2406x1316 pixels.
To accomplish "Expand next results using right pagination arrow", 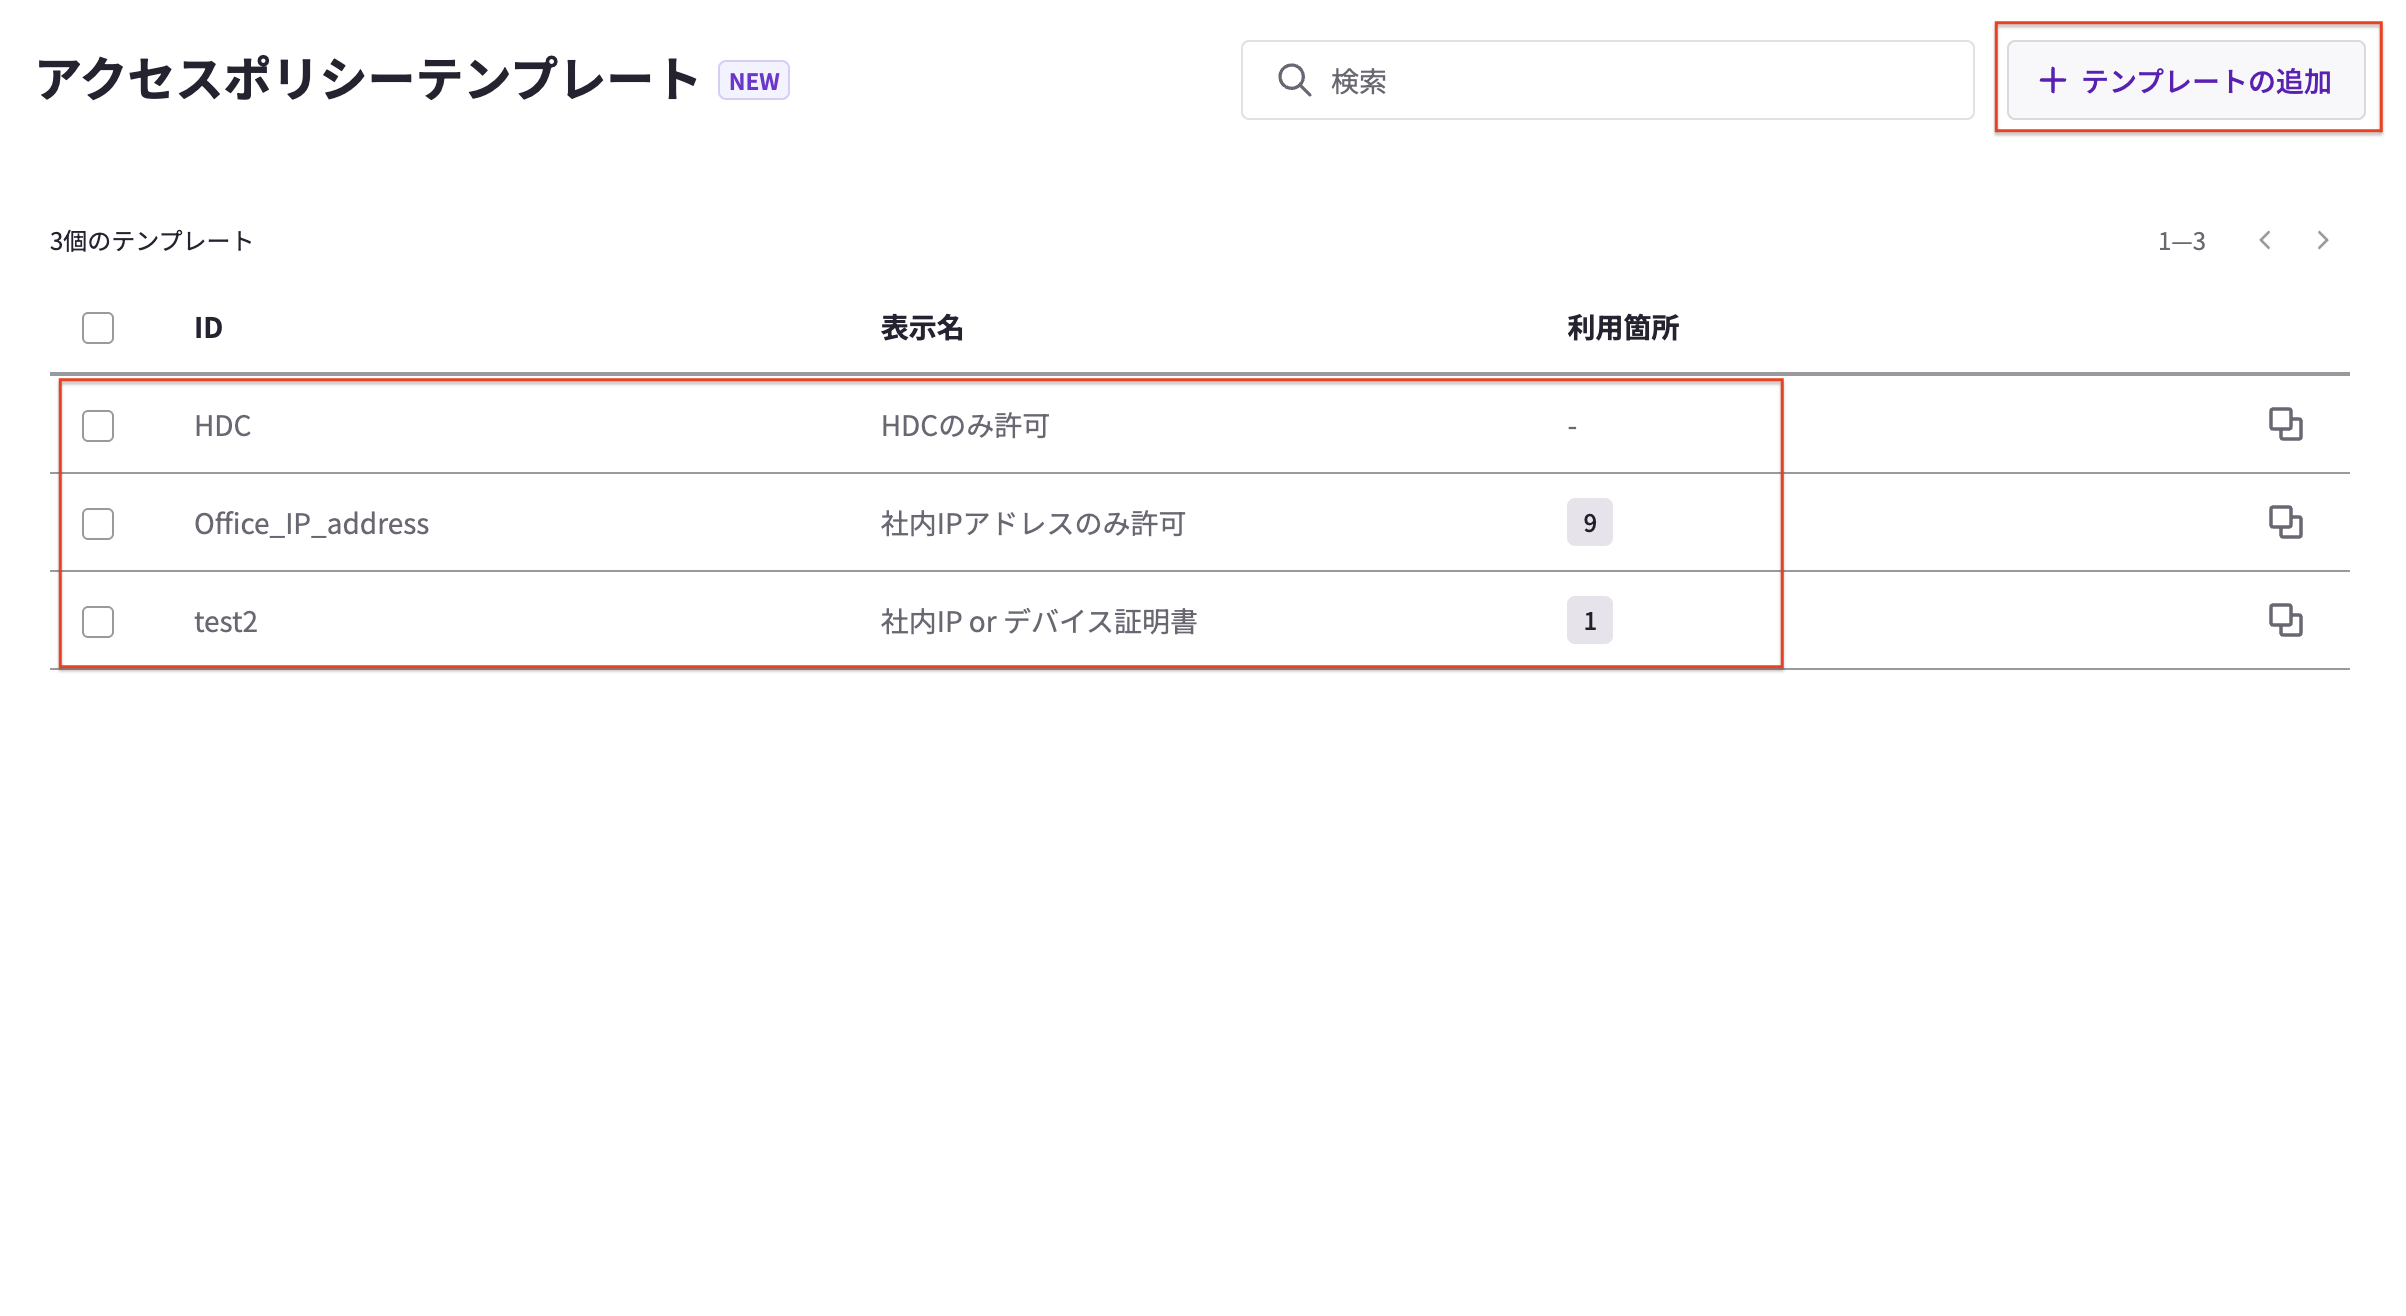I will (2321, 240).
